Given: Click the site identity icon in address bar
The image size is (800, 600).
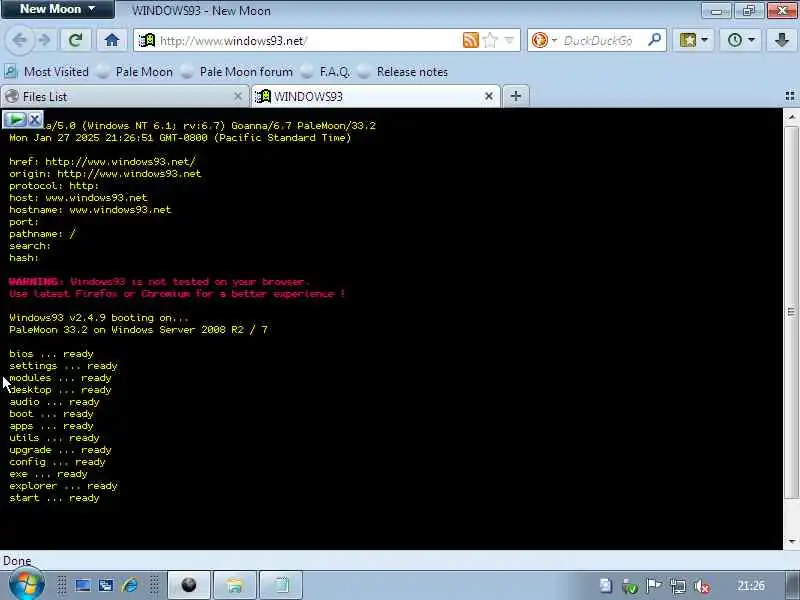Looking at the screenshot, I should [x=147, y=40].
